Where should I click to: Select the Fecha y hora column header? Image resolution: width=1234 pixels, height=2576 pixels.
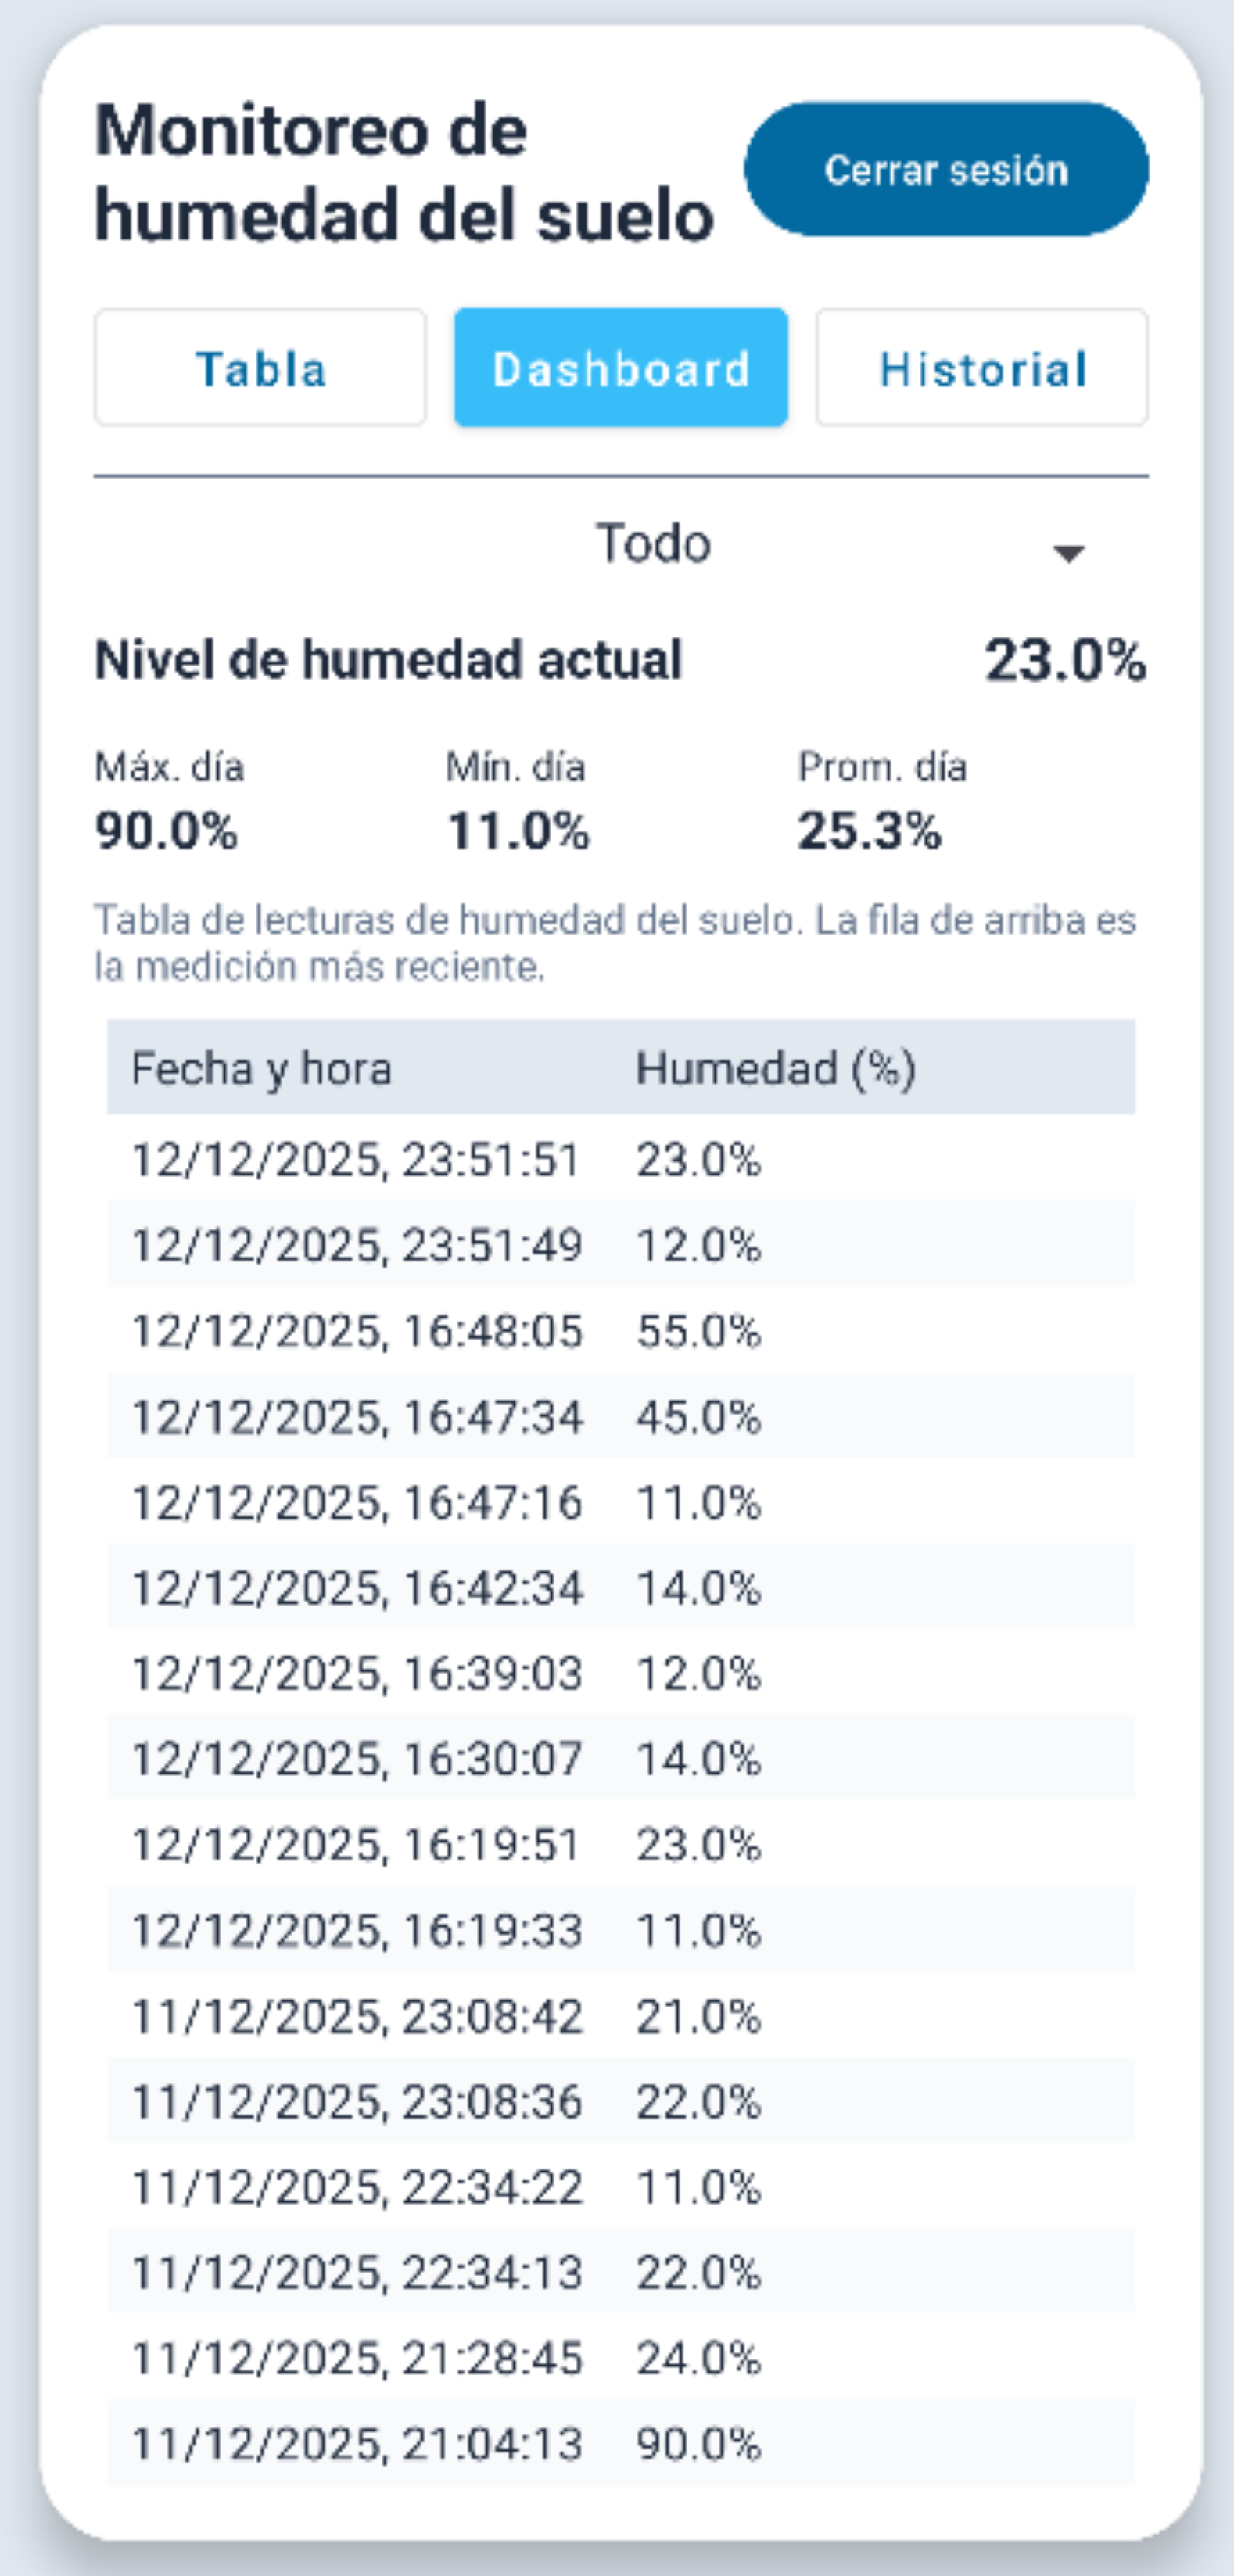(x=263, y=1071)
